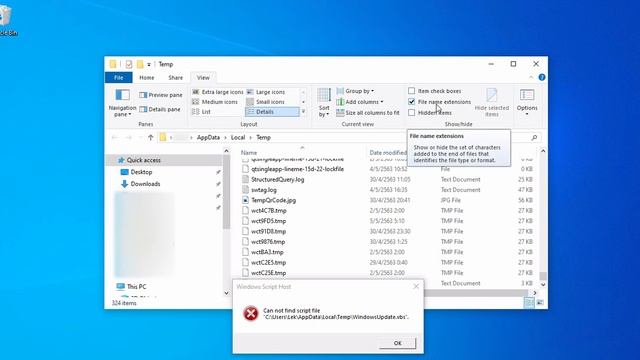Click the Help question mark icon
640x360 pixels.
[542, 77]
